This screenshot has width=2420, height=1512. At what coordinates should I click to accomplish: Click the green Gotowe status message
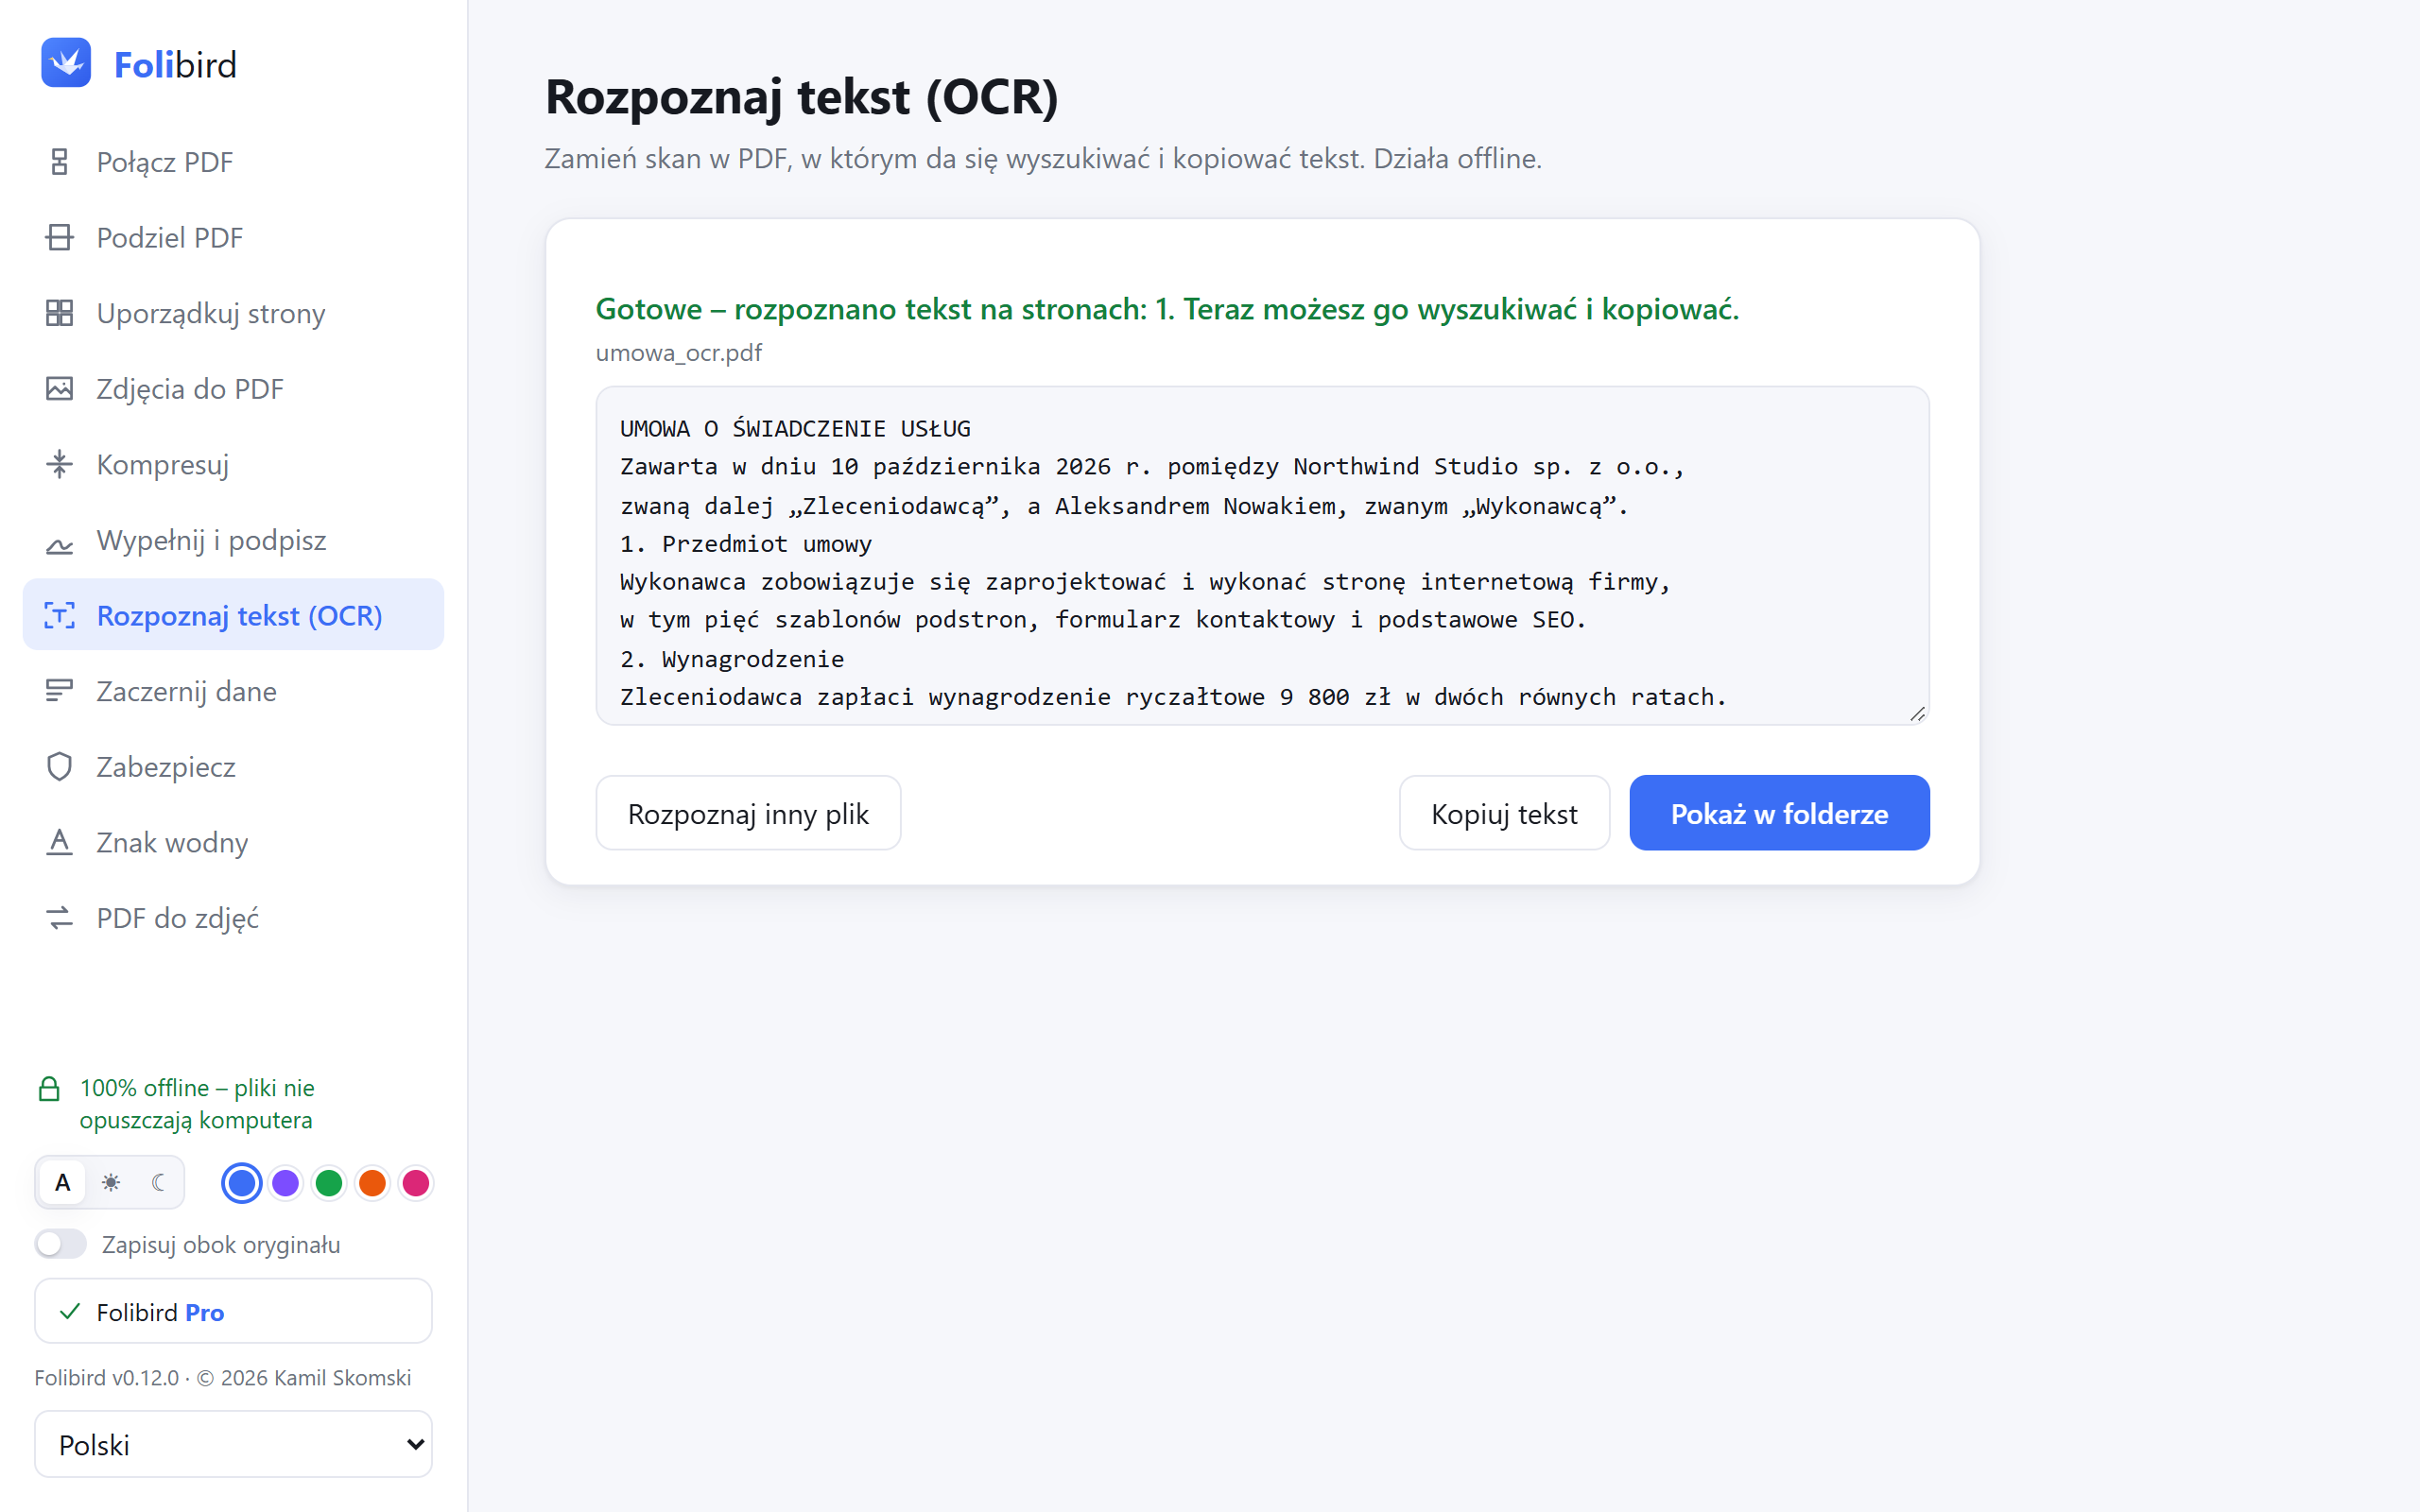(1167, 309)
